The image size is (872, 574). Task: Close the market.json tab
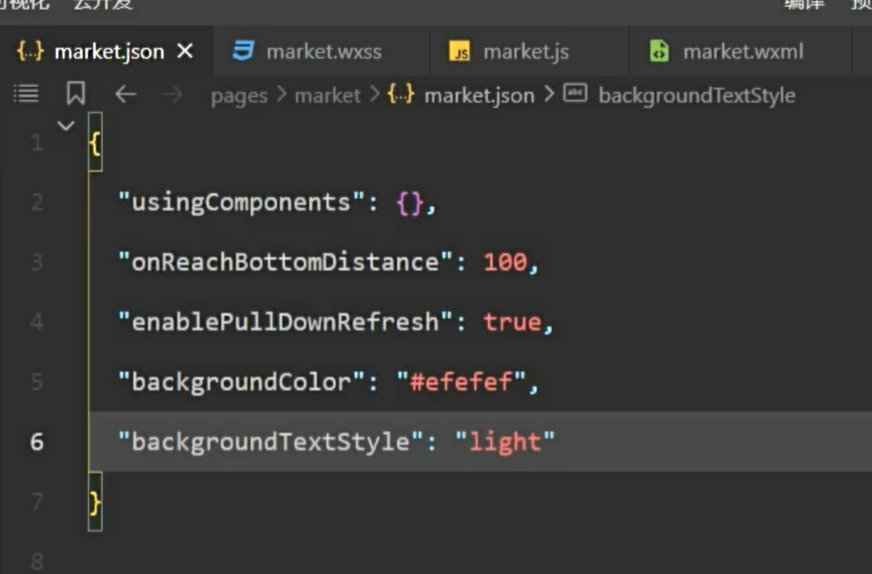[185, 52]
